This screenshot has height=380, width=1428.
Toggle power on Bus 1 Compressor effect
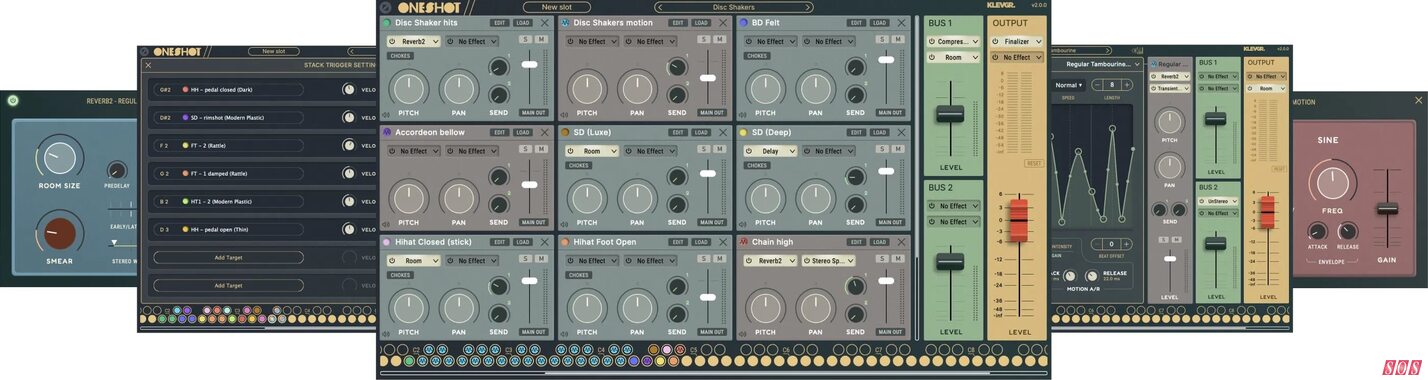(931, 42)
